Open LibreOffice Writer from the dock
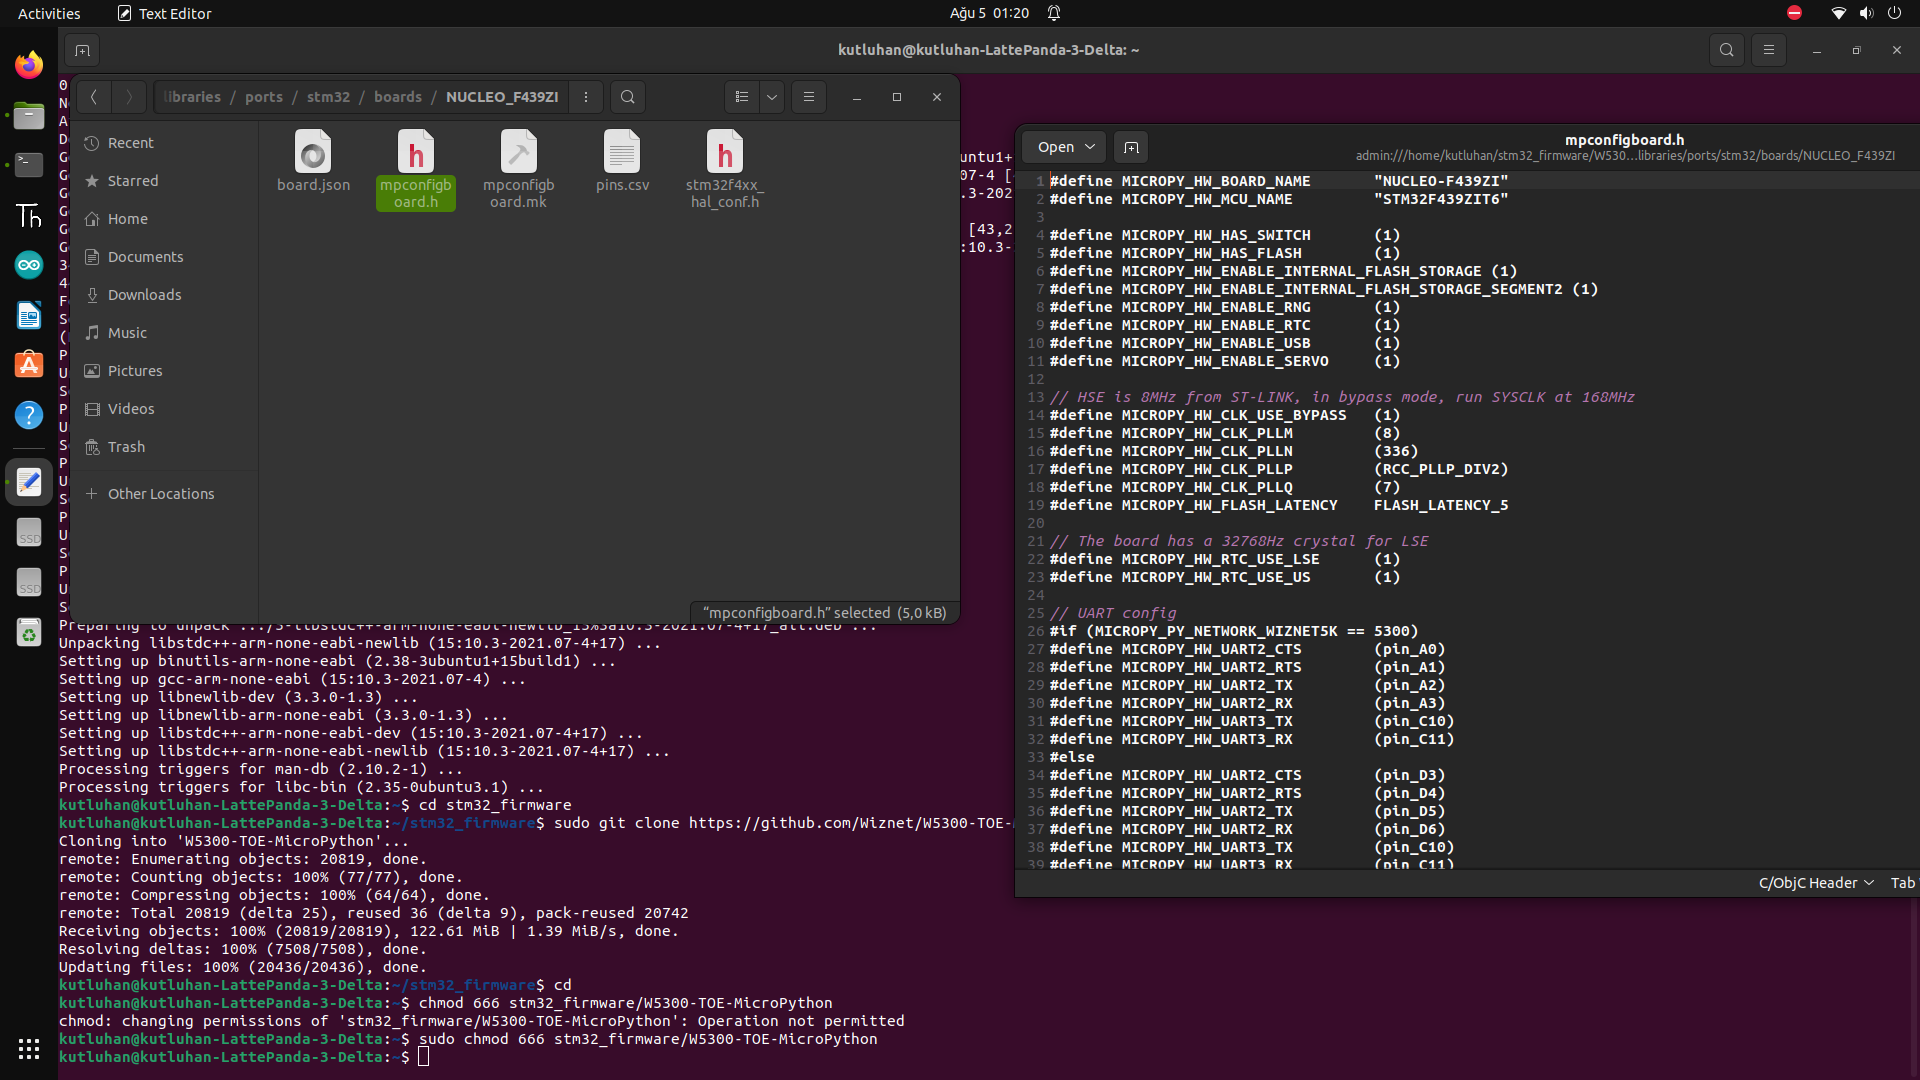Screen dimensions: 1920x1080 tap(28, 315)
